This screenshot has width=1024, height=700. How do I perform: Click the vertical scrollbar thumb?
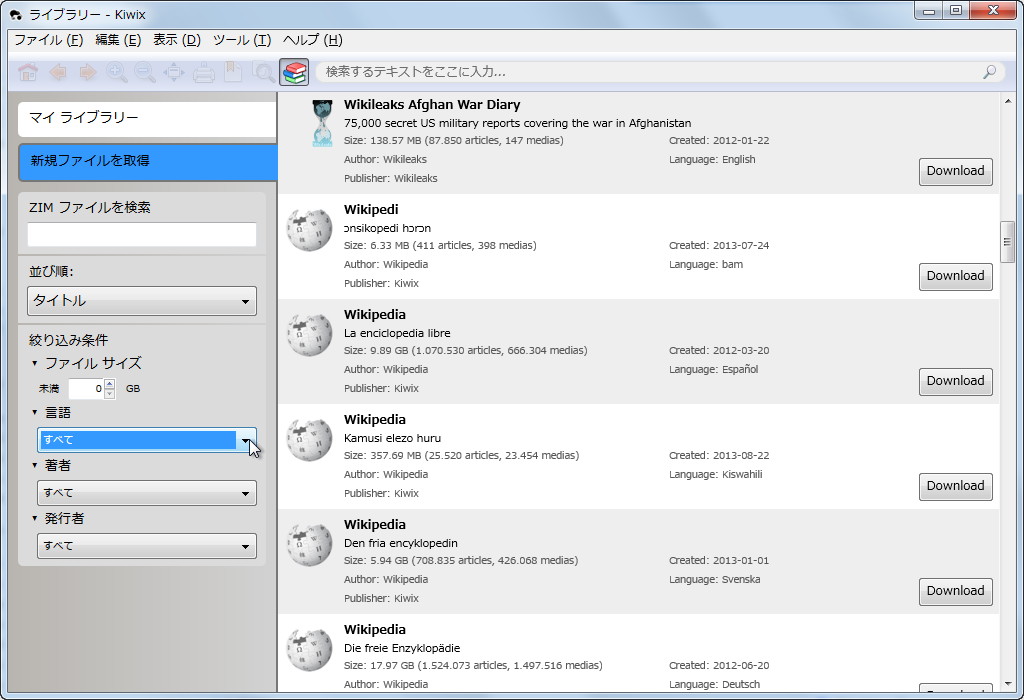pos(1007,242)
